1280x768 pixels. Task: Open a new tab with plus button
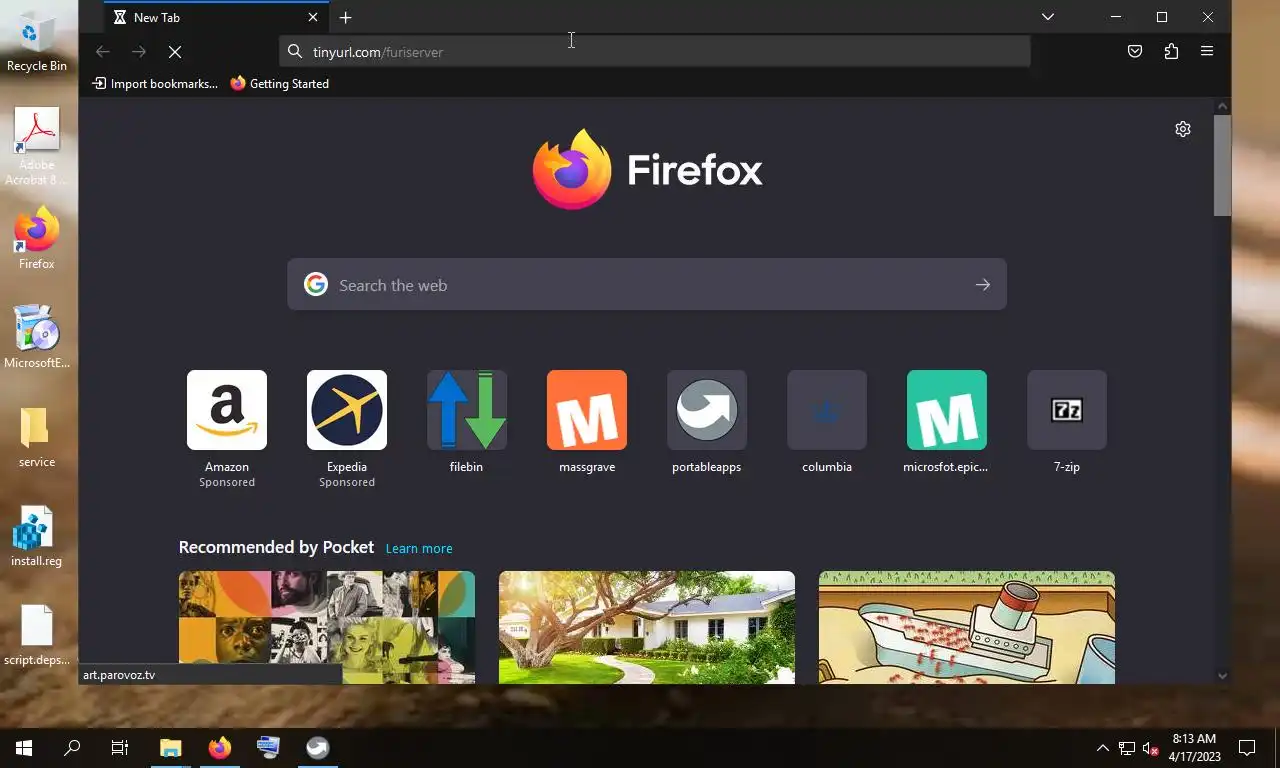pos(345,17)
